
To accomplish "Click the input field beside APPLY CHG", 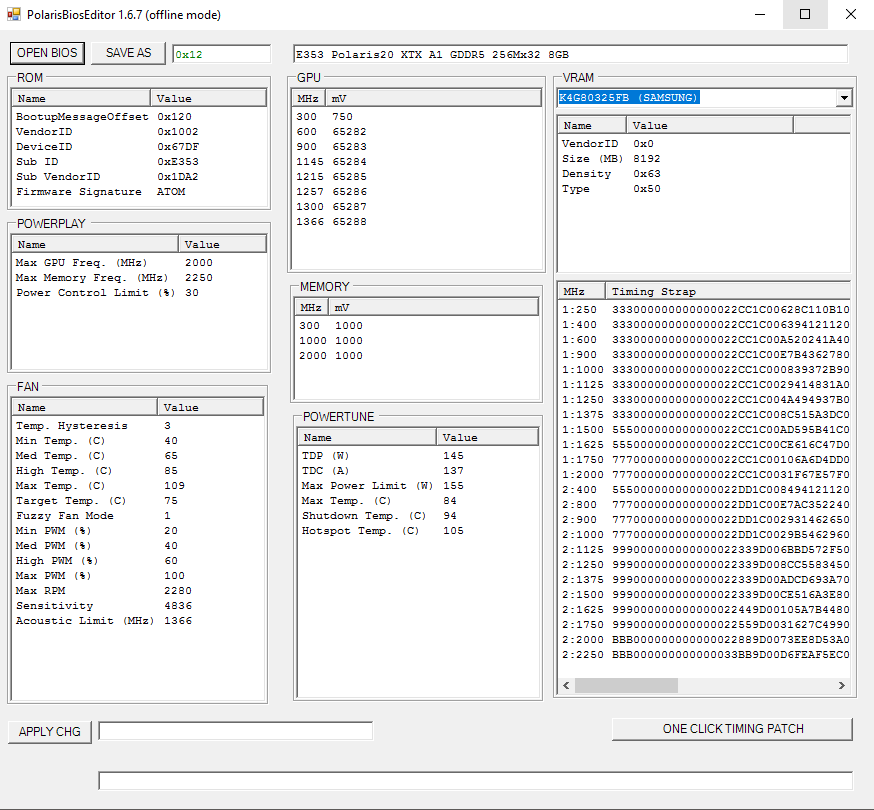I will tap(235, 731).
